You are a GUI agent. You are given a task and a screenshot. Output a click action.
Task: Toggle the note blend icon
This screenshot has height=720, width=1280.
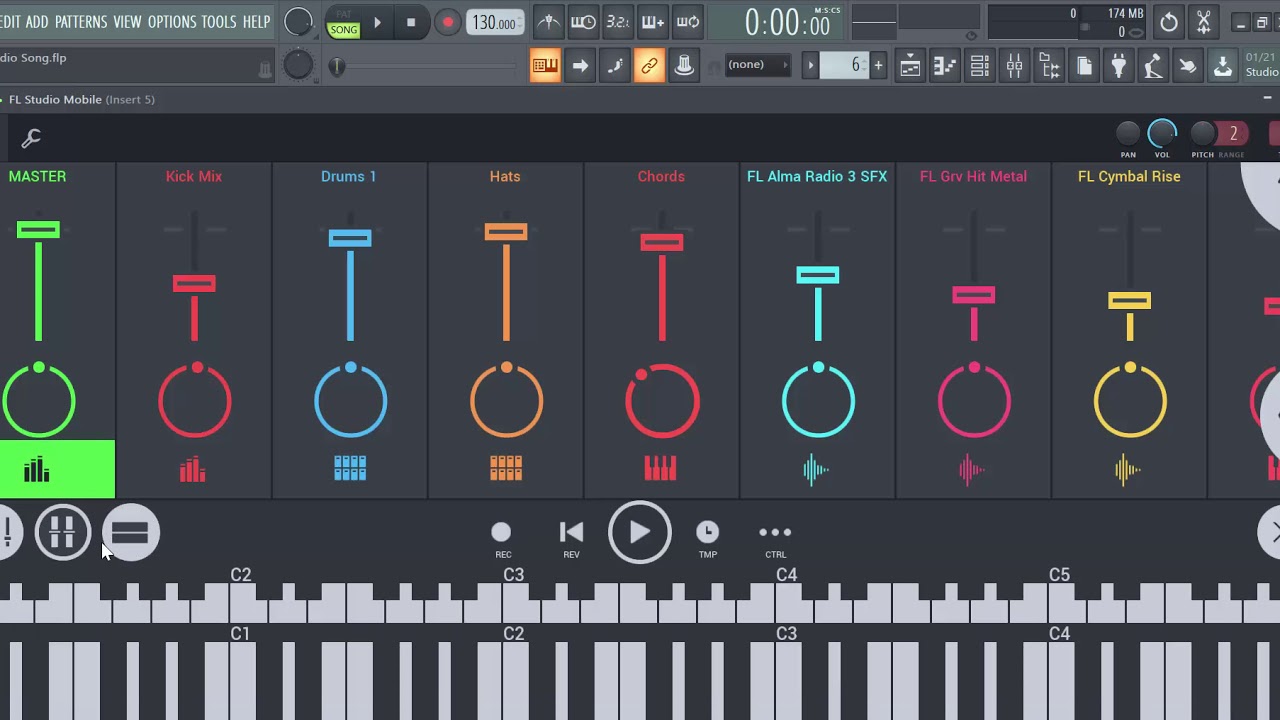pos(615,66)
